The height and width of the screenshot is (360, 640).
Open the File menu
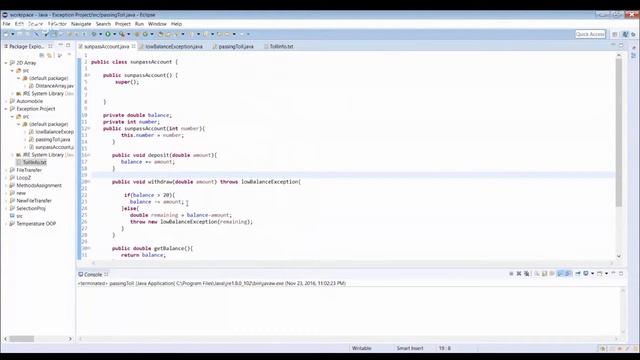(x=7, y=24)
